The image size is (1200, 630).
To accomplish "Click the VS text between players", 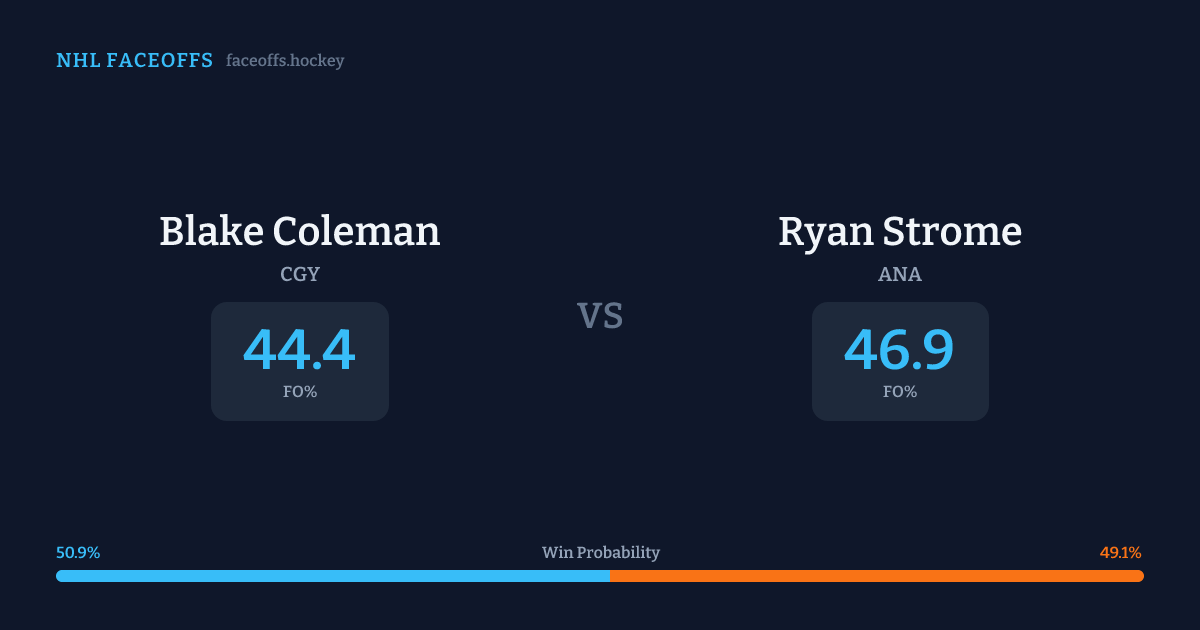I will click(x=600, y=316).
